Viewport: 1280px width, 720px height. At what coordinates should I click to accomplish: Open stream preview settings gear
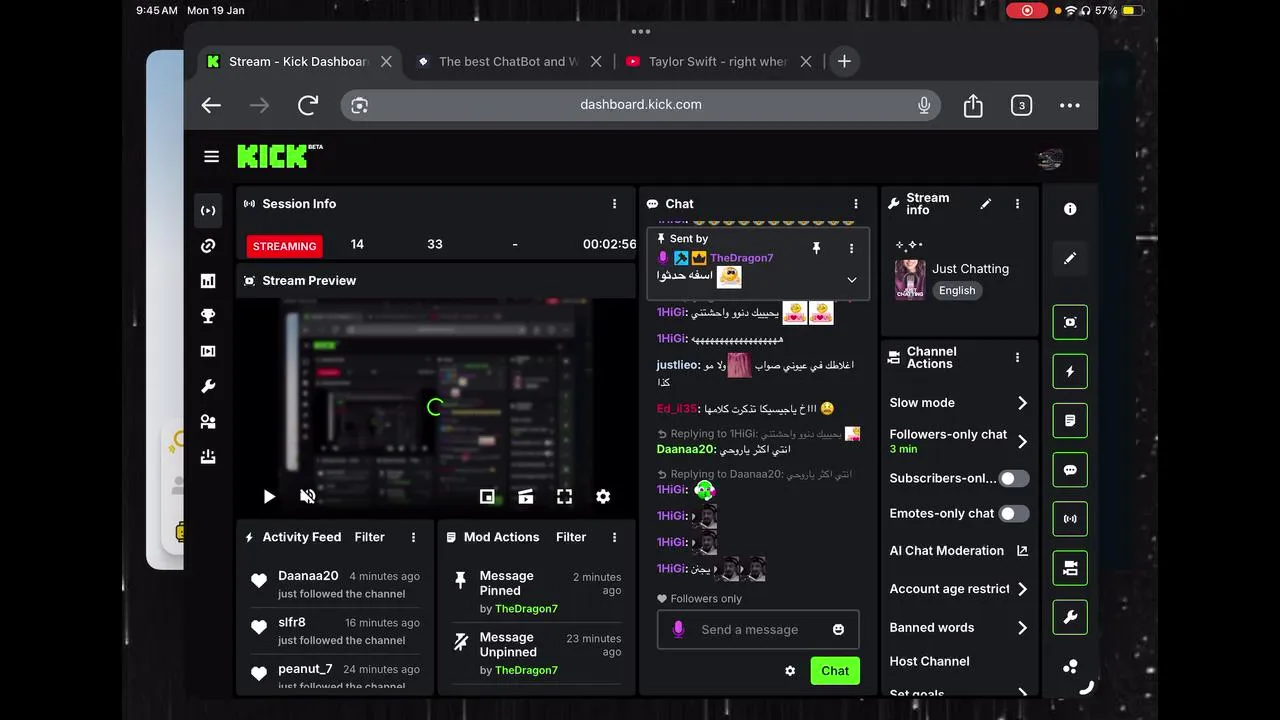tap(603, 496)
